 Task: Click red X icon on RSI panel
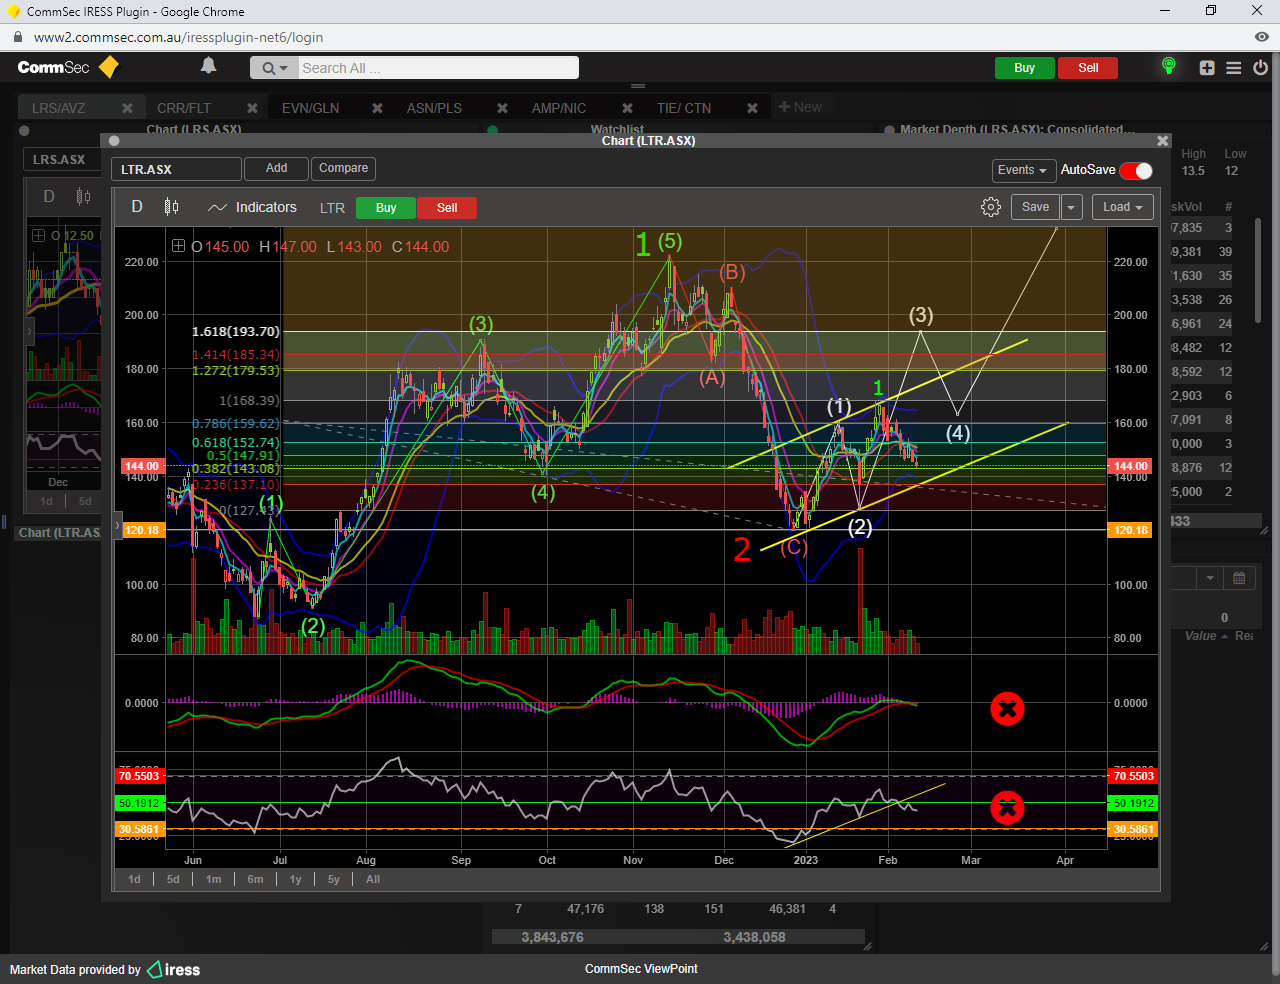1007,807
